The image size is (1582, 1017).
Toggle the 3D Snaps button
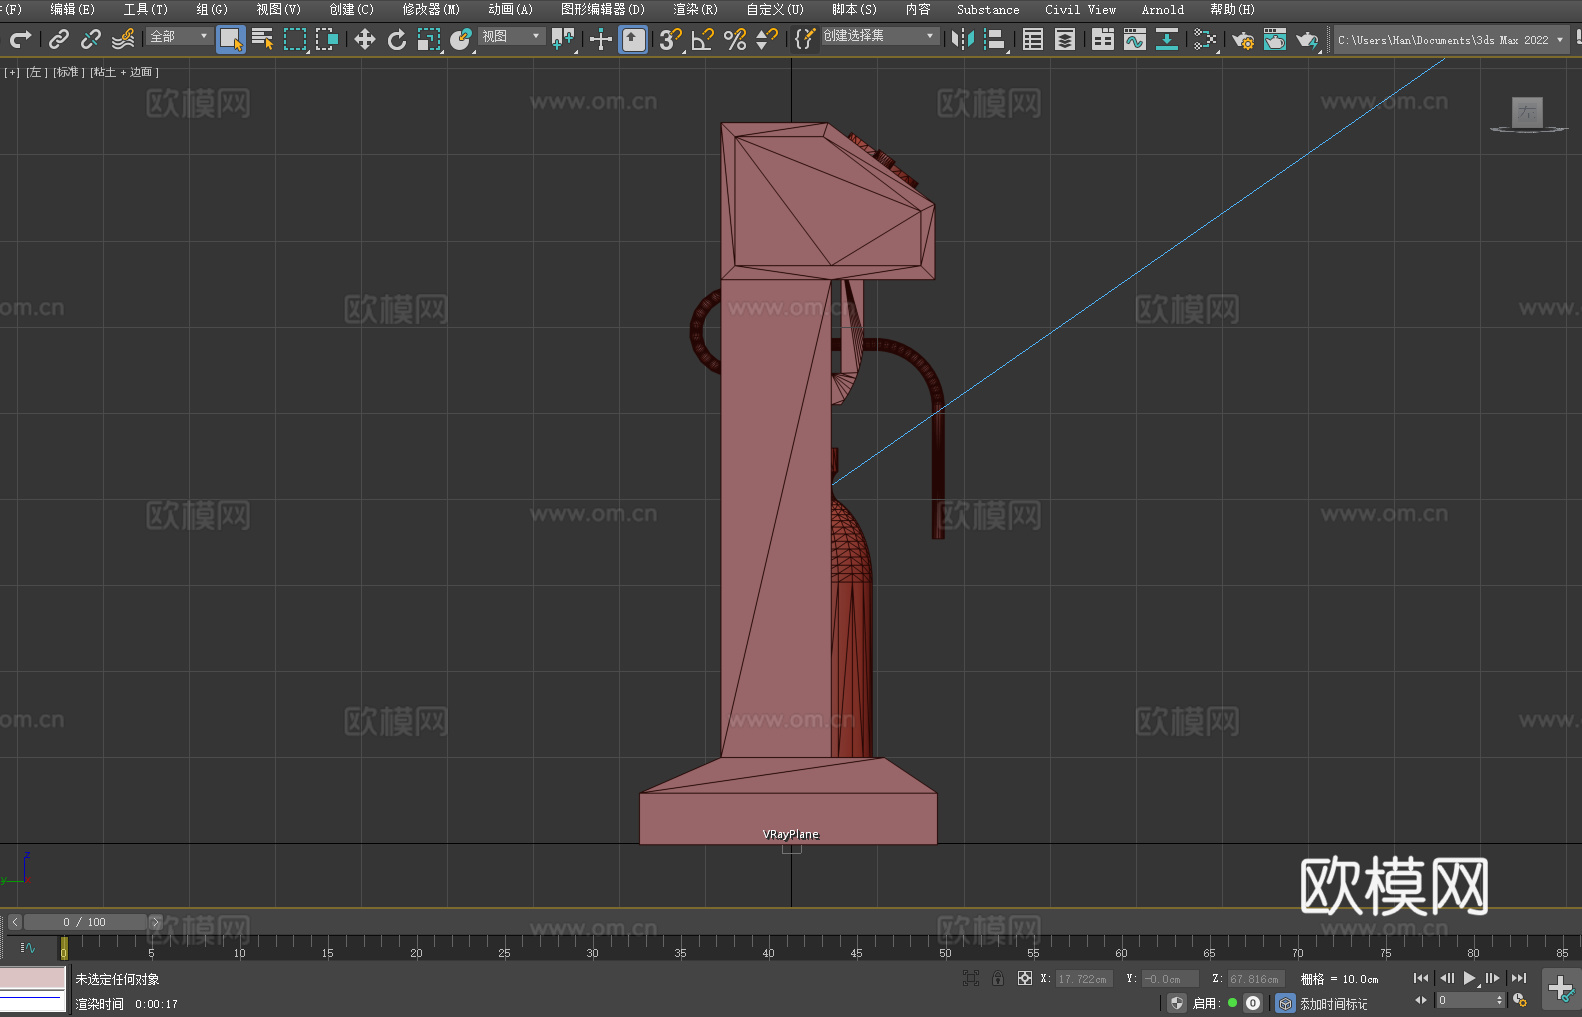669,39
